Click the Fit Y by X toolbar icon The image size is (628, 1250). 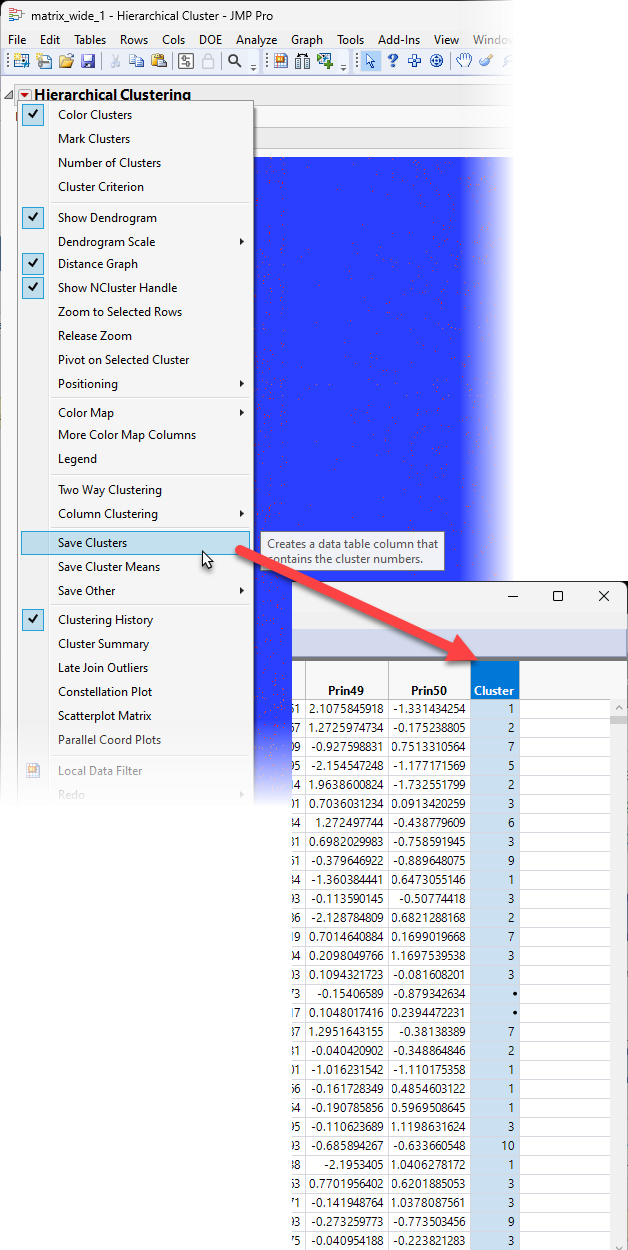click(x=303, y=61)
